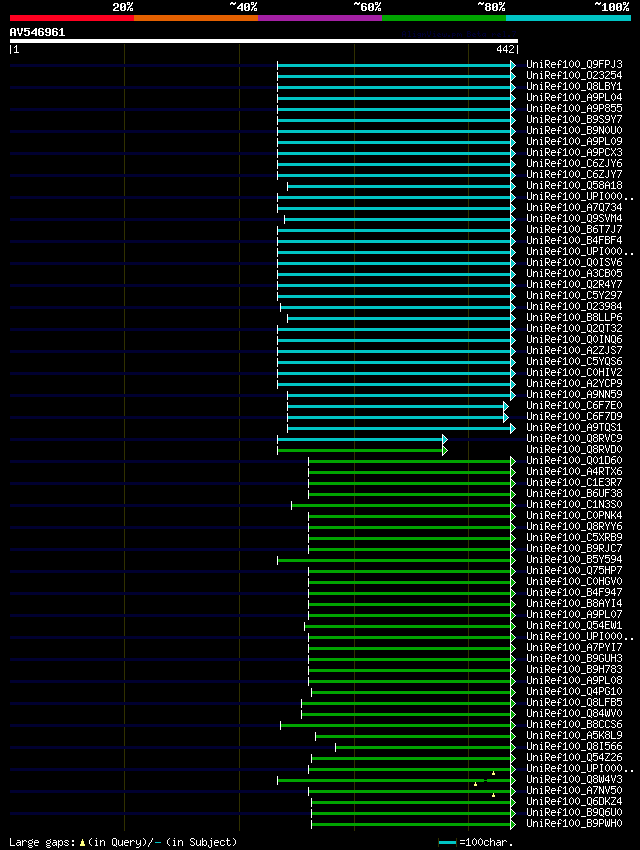Click label UniRef100_A9PL09

[x=574, y=141]
